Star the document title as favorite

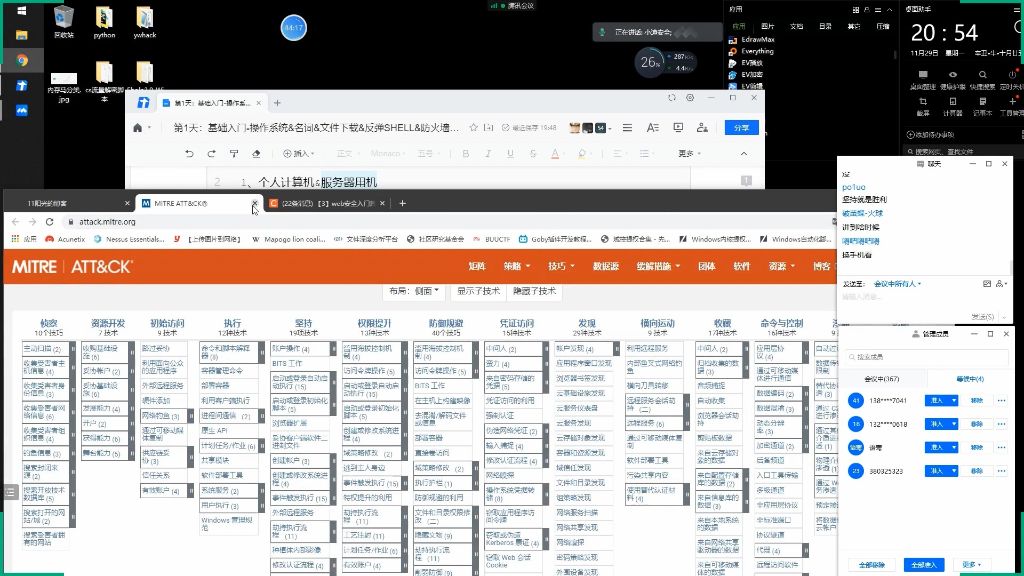click(x=473, y=127)
